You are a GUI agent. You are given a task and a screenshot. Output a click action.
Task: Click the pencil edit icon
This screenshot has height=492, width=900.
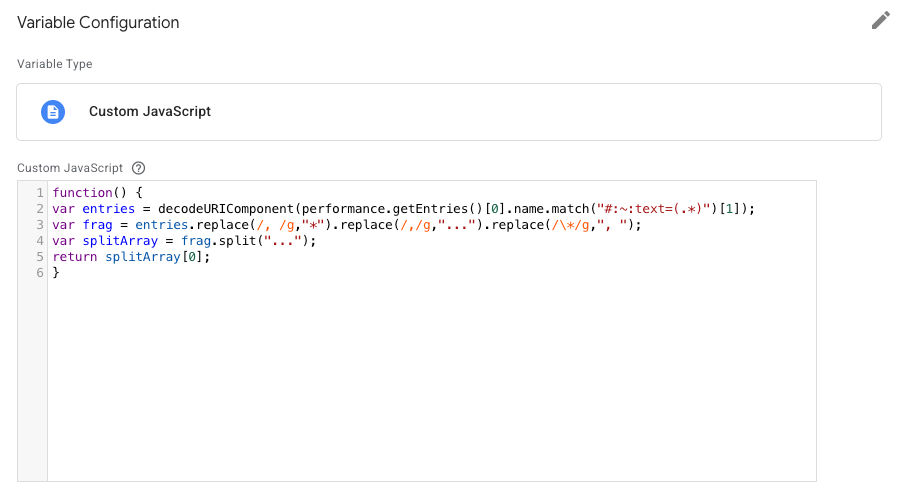pyautogui.click(x=880, y=21)
